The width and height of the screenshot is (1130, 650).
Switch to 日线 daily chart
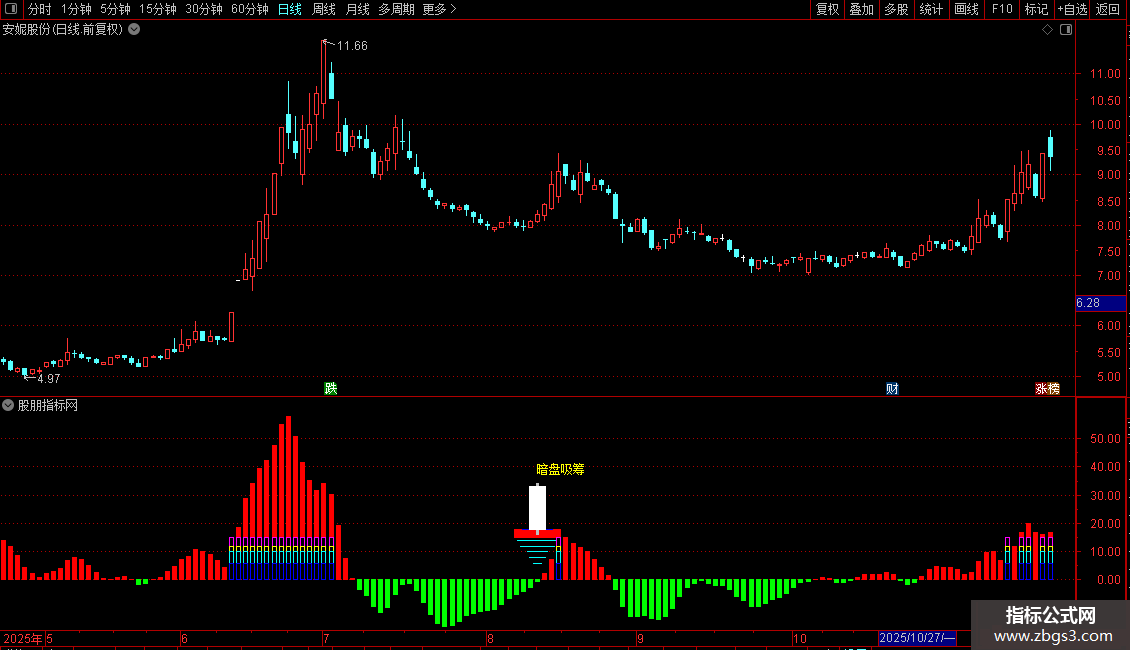290,9
